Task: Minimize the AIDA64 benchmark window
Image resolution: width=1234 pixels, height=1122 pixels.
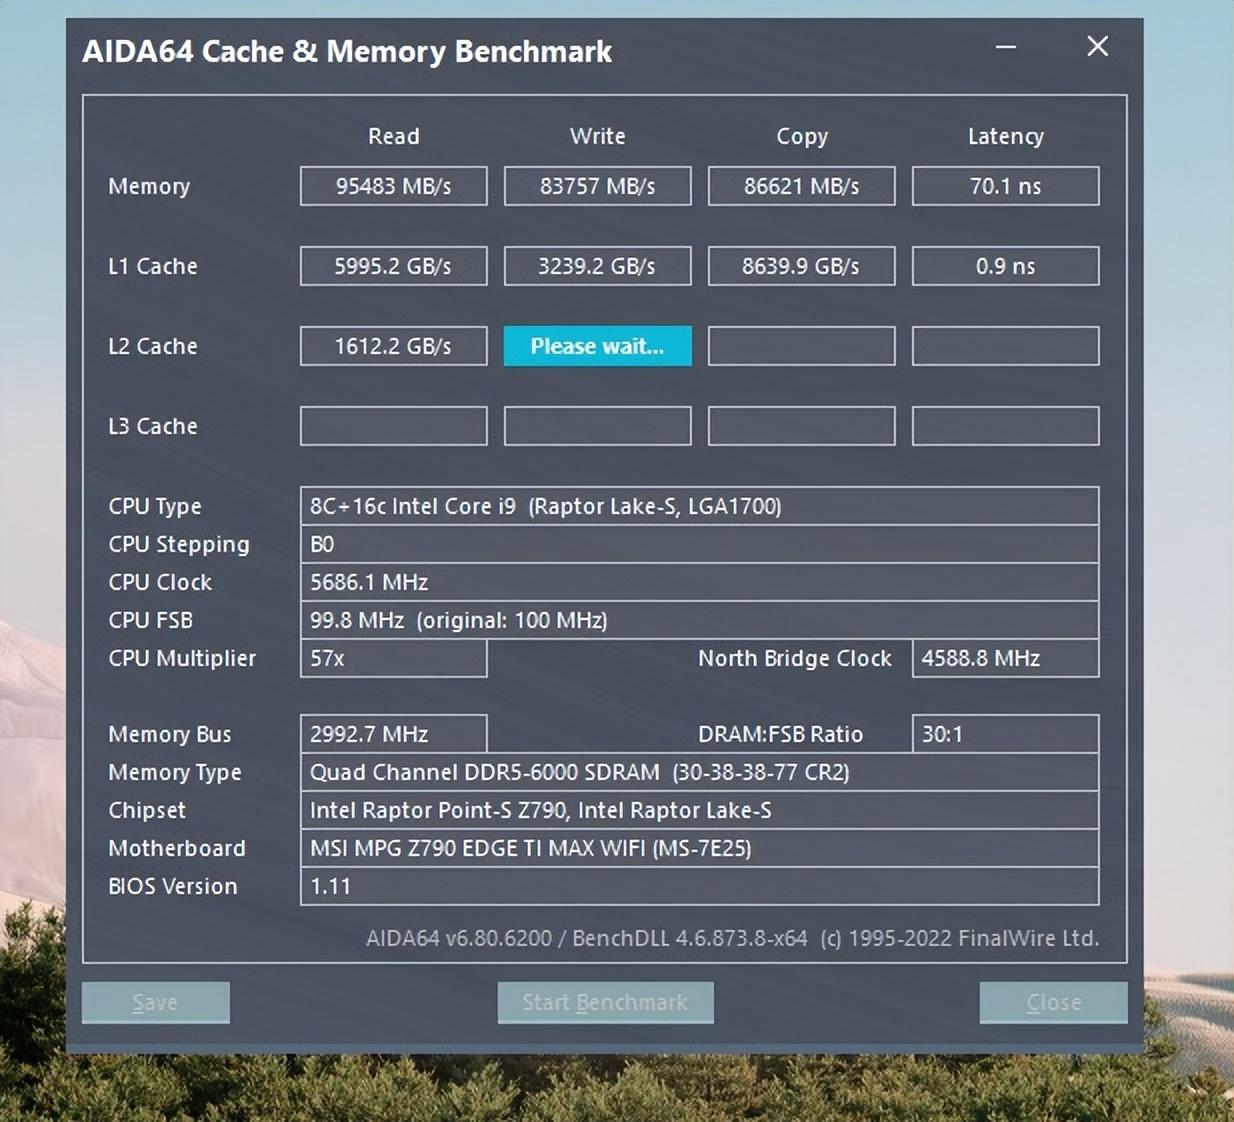Action: pyautogui.click(x=1006, y=47)
